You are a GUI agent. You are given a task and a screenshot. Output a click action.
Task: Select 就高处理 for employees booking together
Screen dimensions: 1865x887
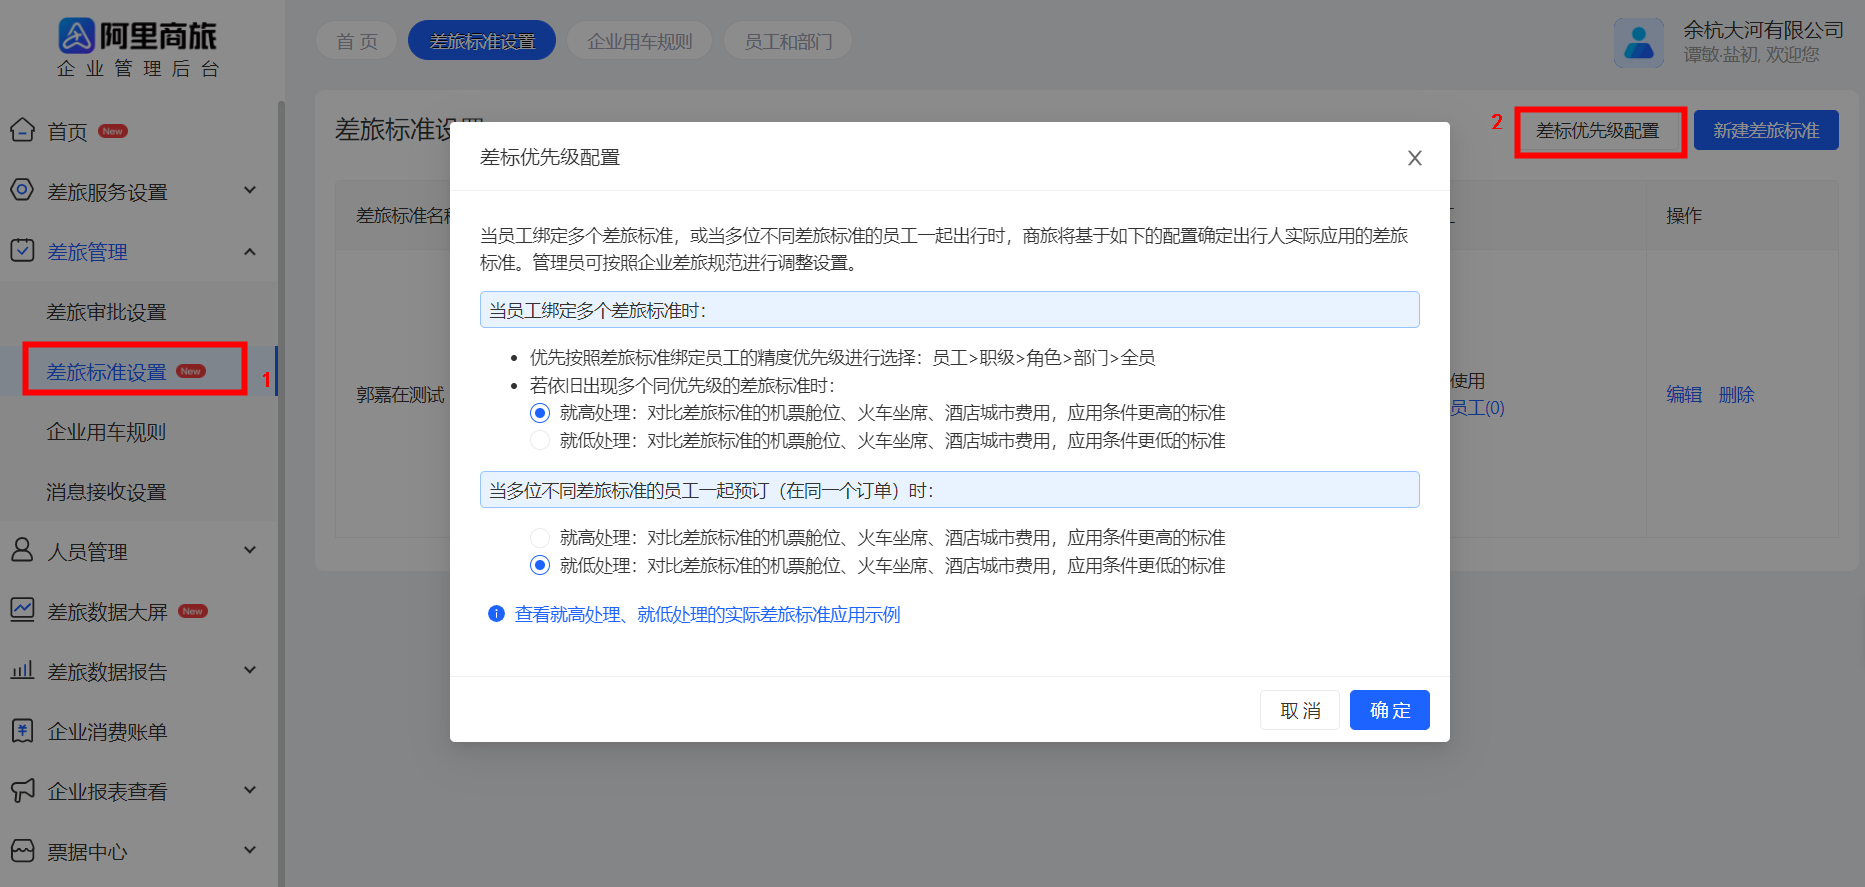point(540,538)
